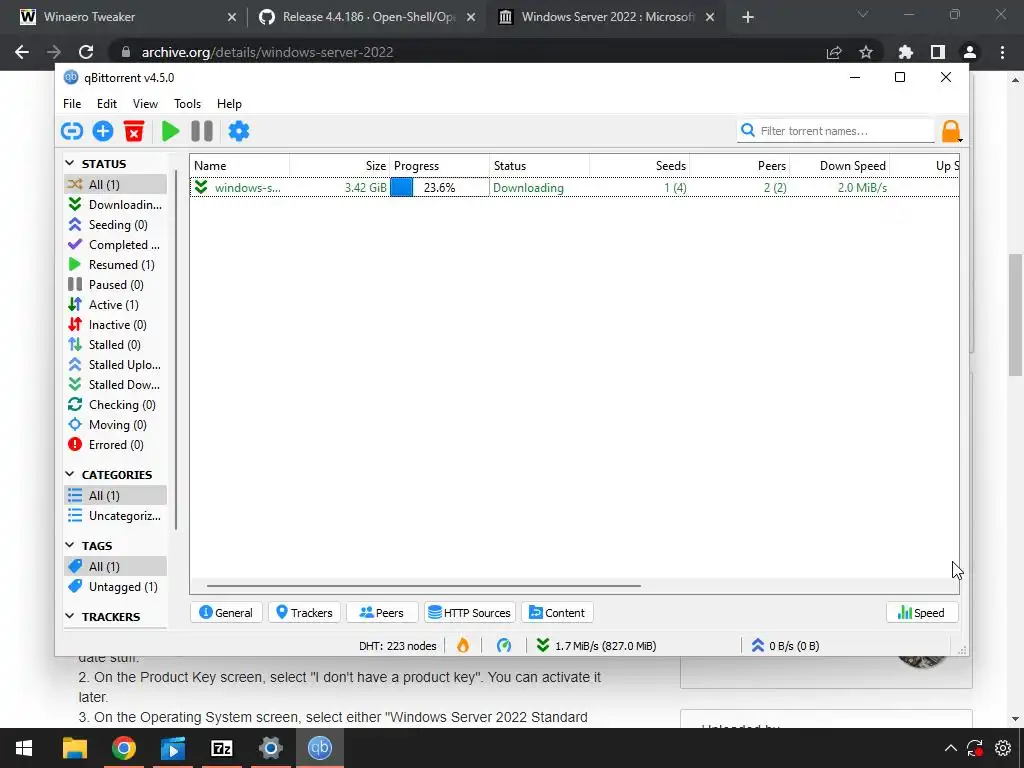Toggle the alternative speed limits icon
Image resolution: width=1024 pixels, height=768 pixels.
pyautogui.click(x=504, y=646)
